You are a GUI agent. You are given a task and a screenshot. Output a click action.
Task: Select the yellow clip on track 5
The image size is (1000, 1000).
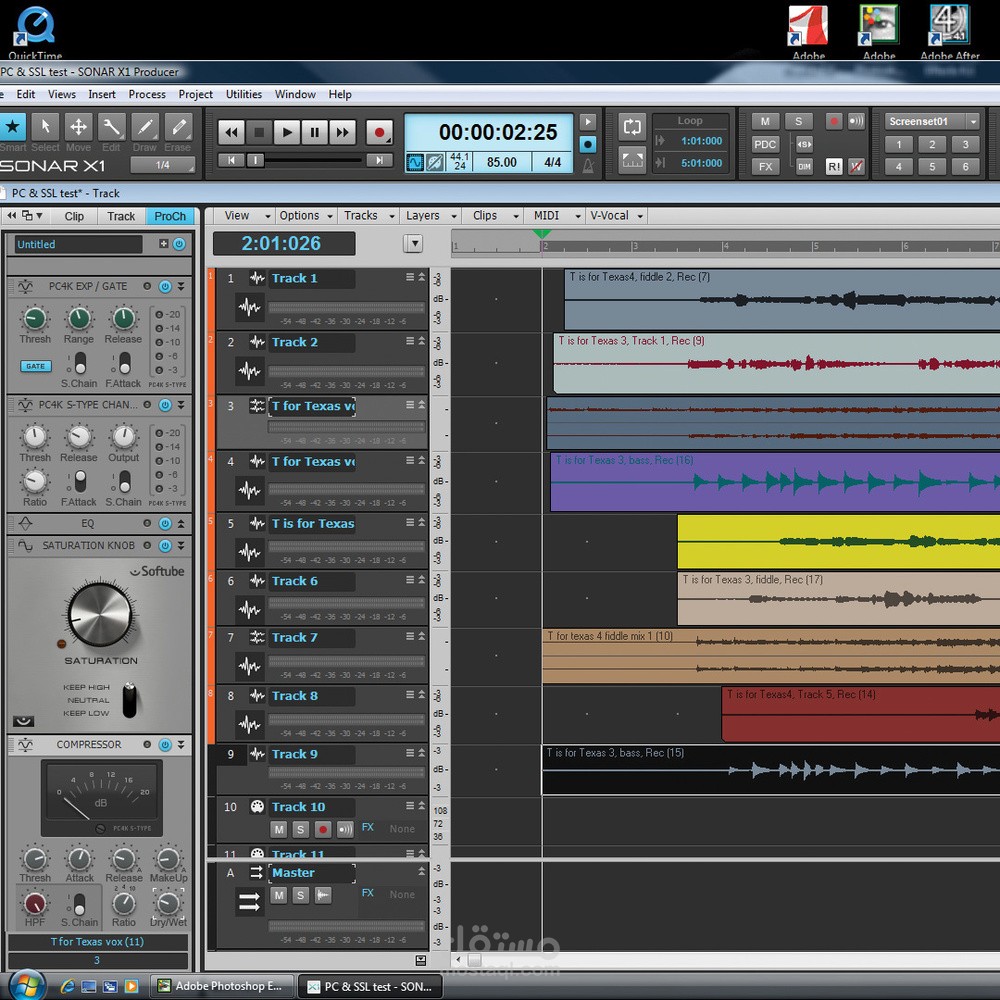[838, 542]
